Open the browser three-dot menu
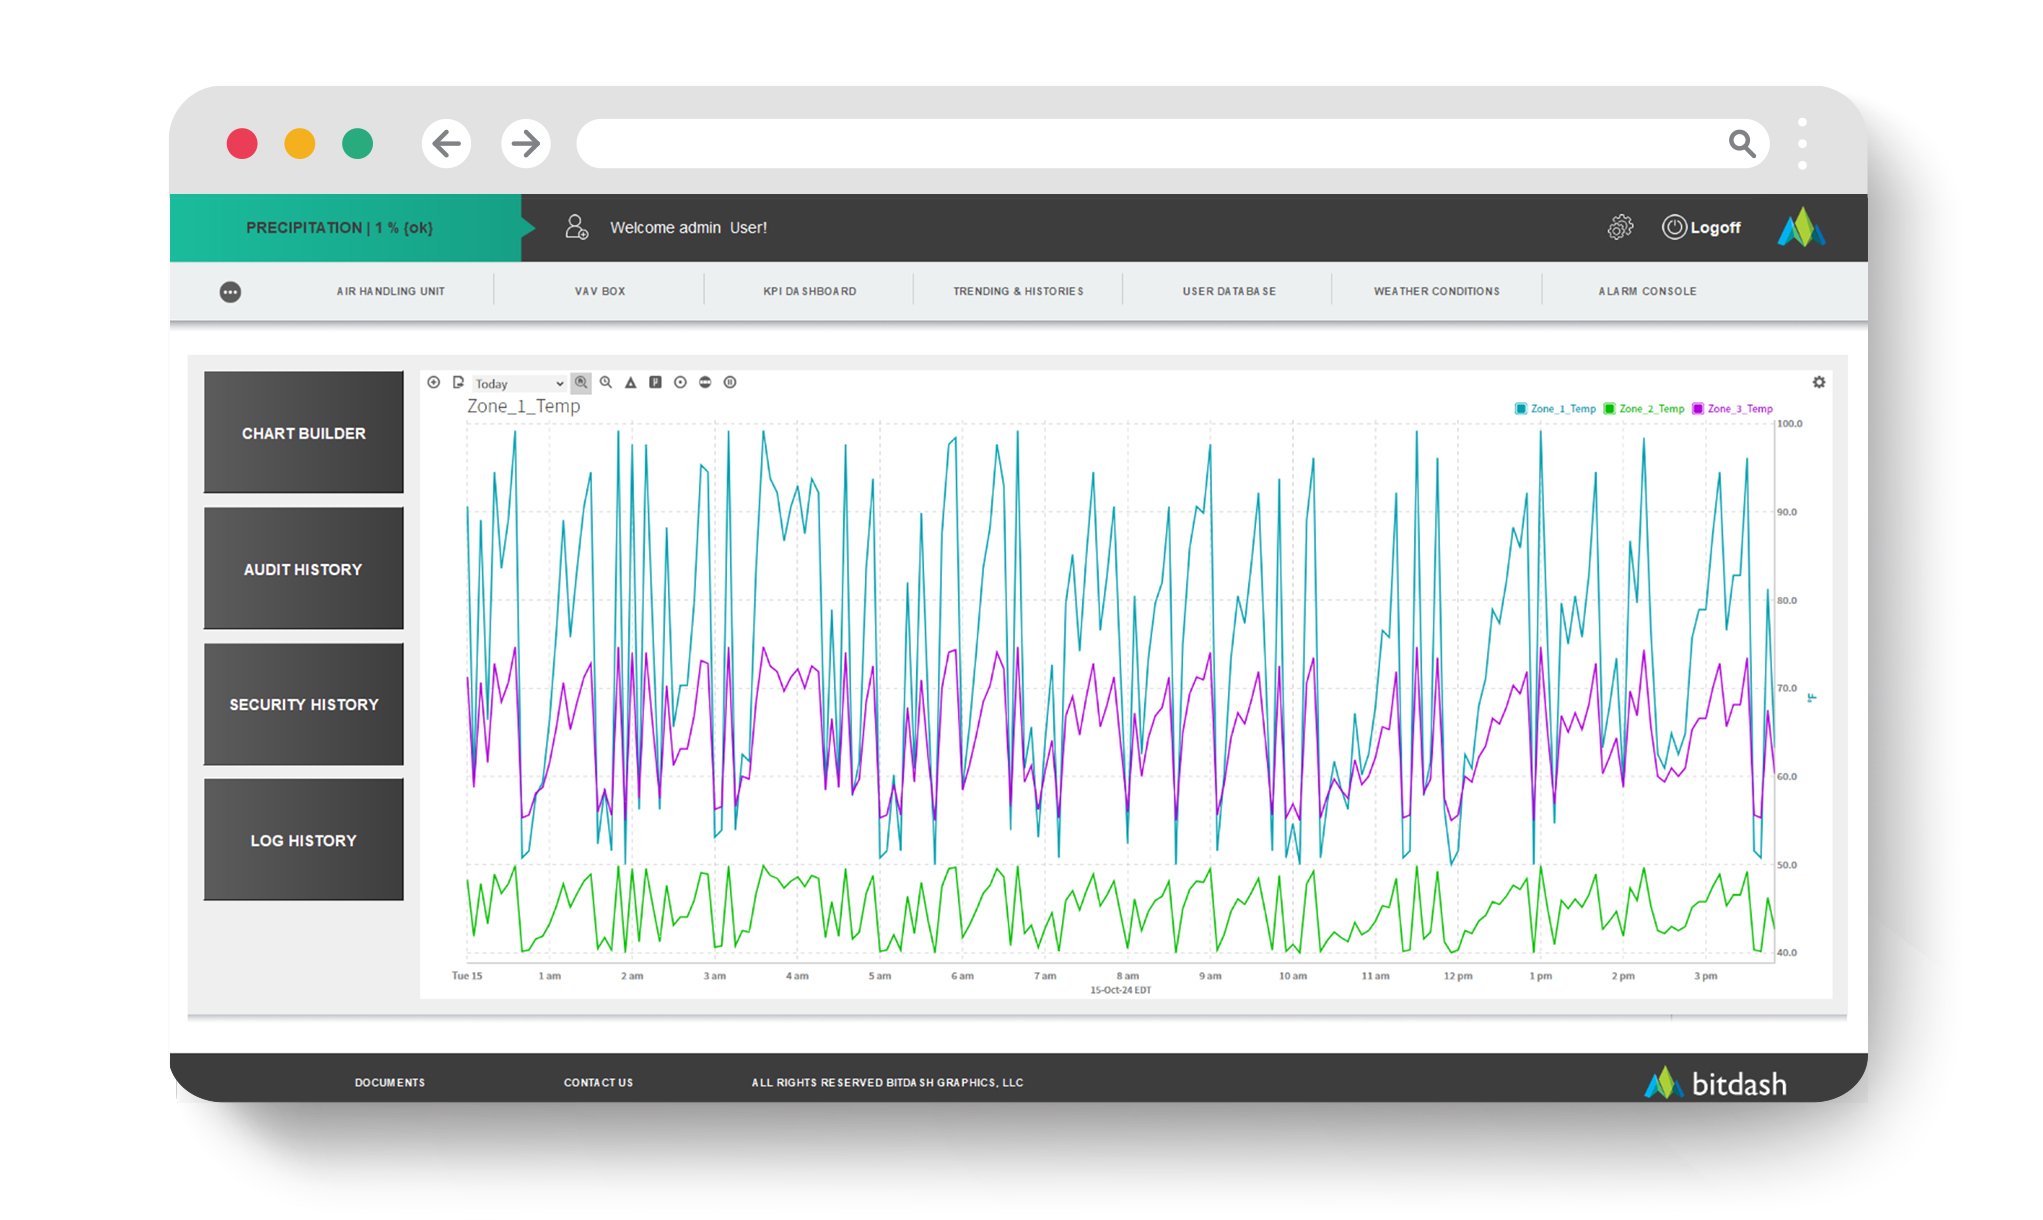This screenshot has width=2043, height=1220. click(x=1802, y=144)
